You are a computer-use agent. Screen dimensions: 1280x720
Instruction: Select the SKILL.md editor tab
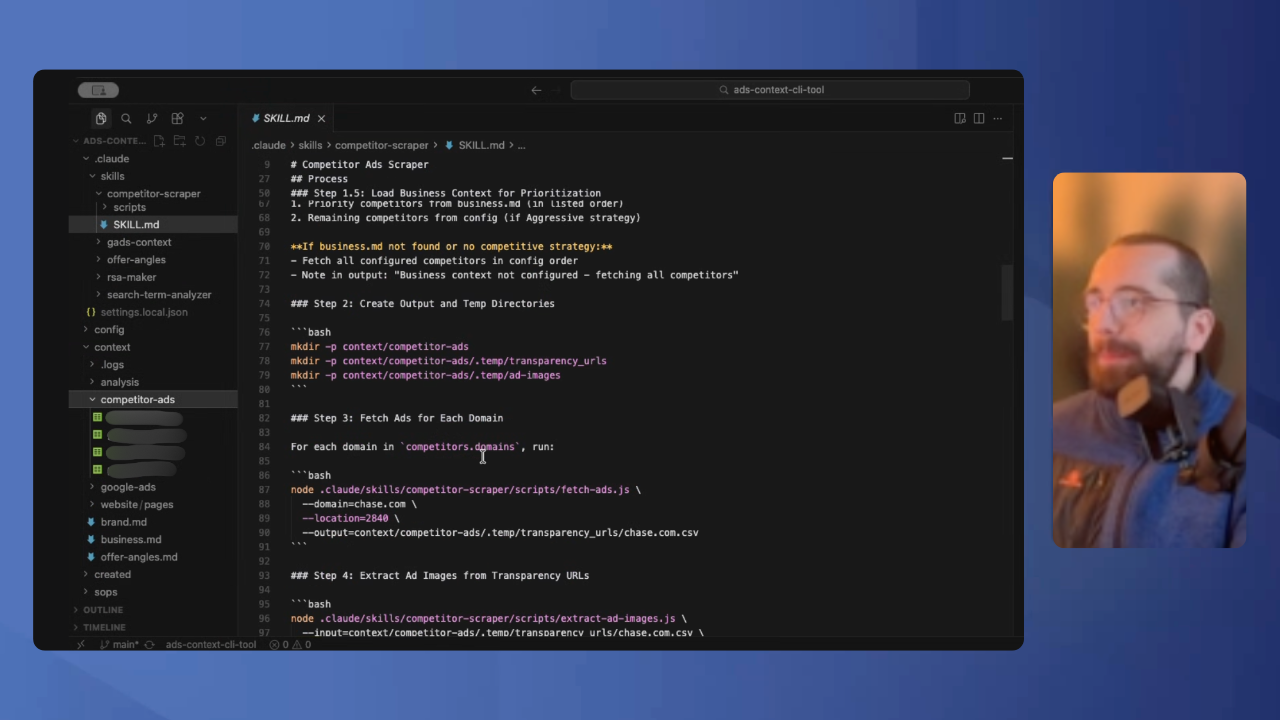pyautogui.click(x=288, y=118)
